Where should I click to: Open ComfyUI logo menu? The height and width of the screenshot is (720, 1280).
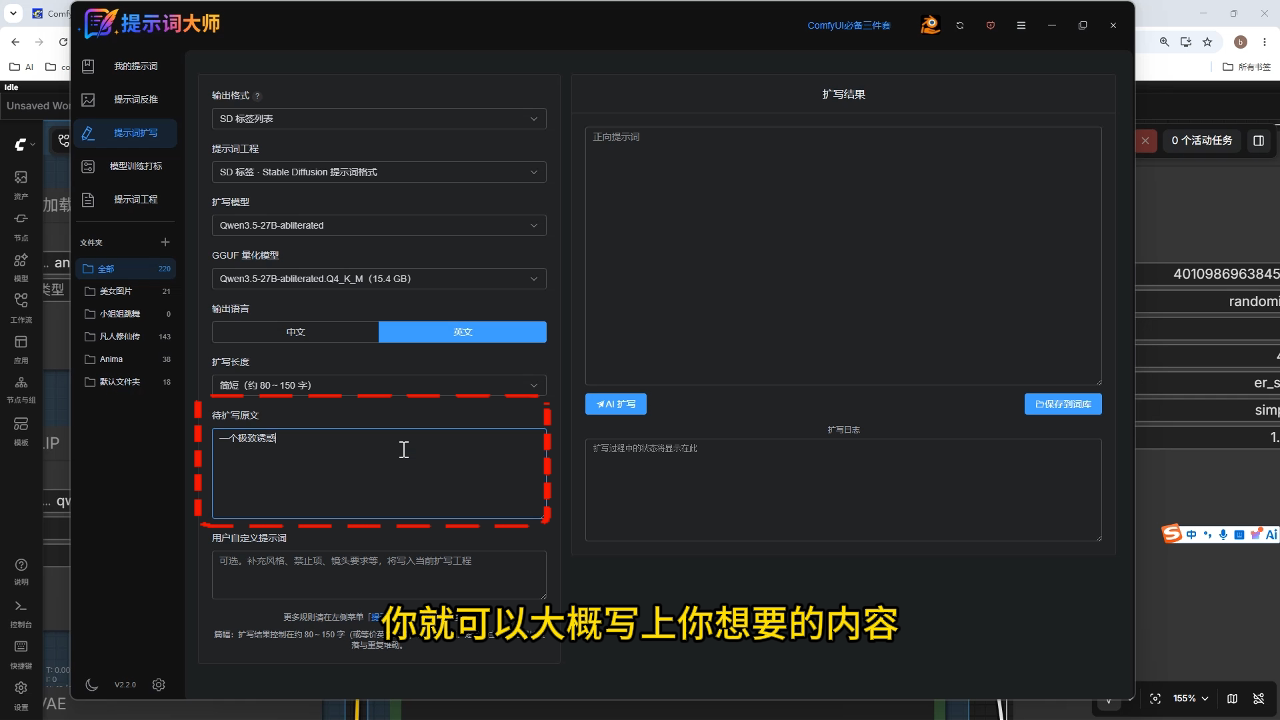[x=24, y=145]
